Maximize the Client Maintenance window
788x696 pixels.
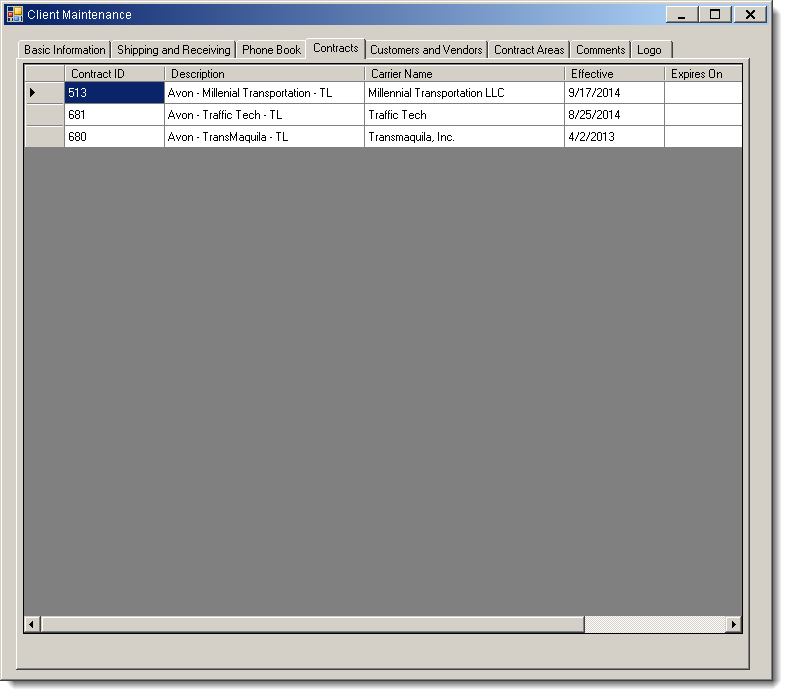click(715, 14)
